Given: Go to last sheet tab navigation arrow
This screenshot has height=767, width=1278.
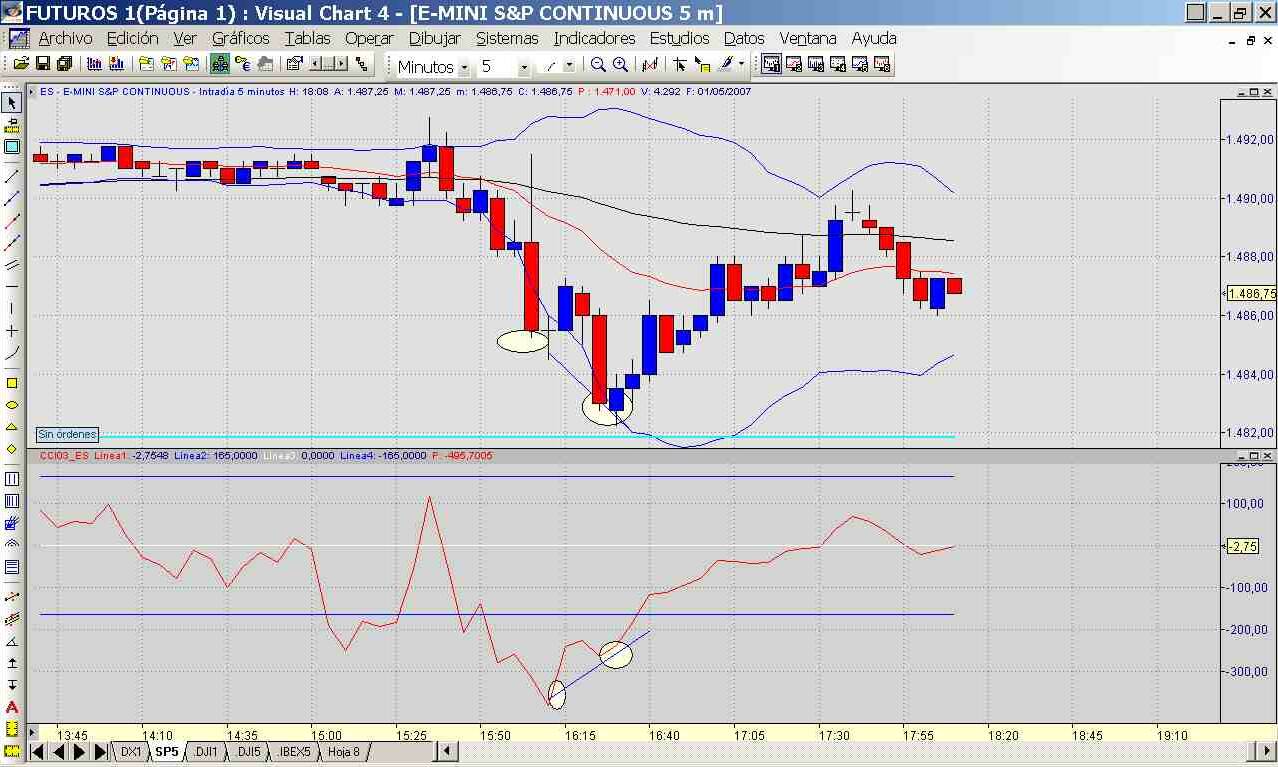Looking at the screenshot, I should tap(101, 751).
